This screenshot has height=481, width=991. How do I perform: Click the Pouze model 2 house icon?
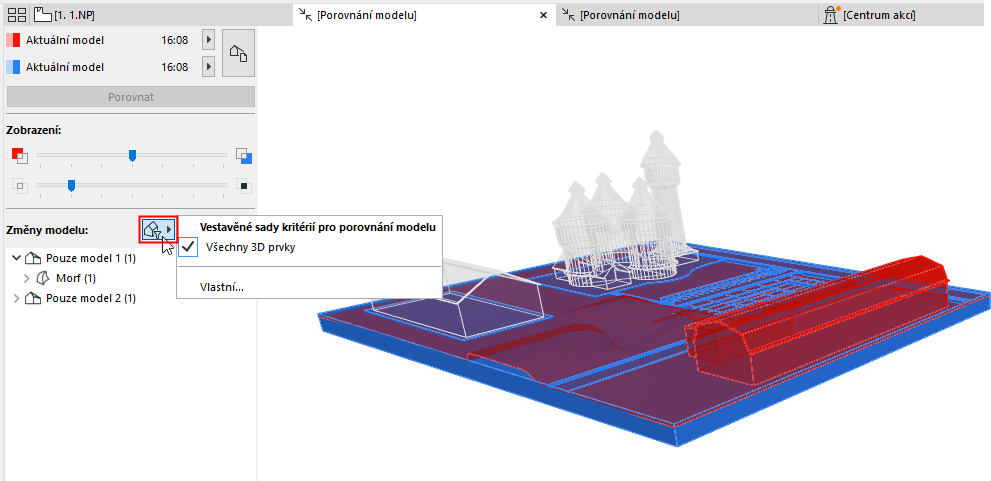[32, 298]
